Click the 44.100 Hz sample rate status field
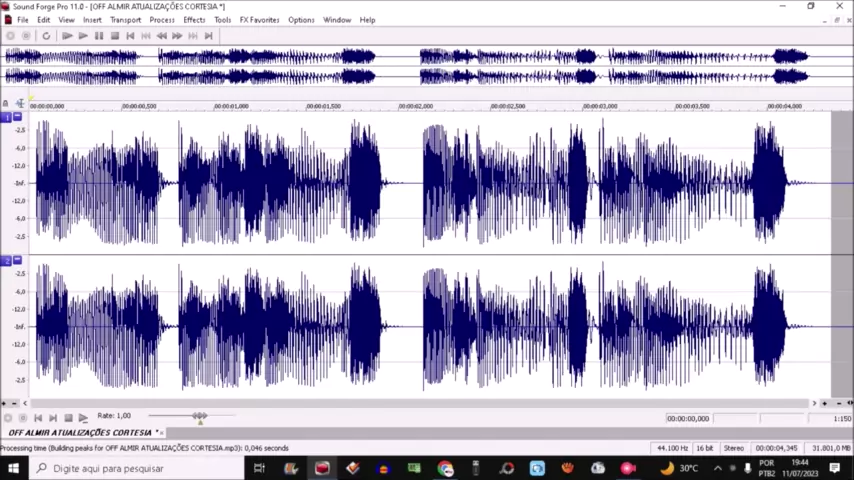Viewport: 854px width, 480px height. (x=670, y=448)
